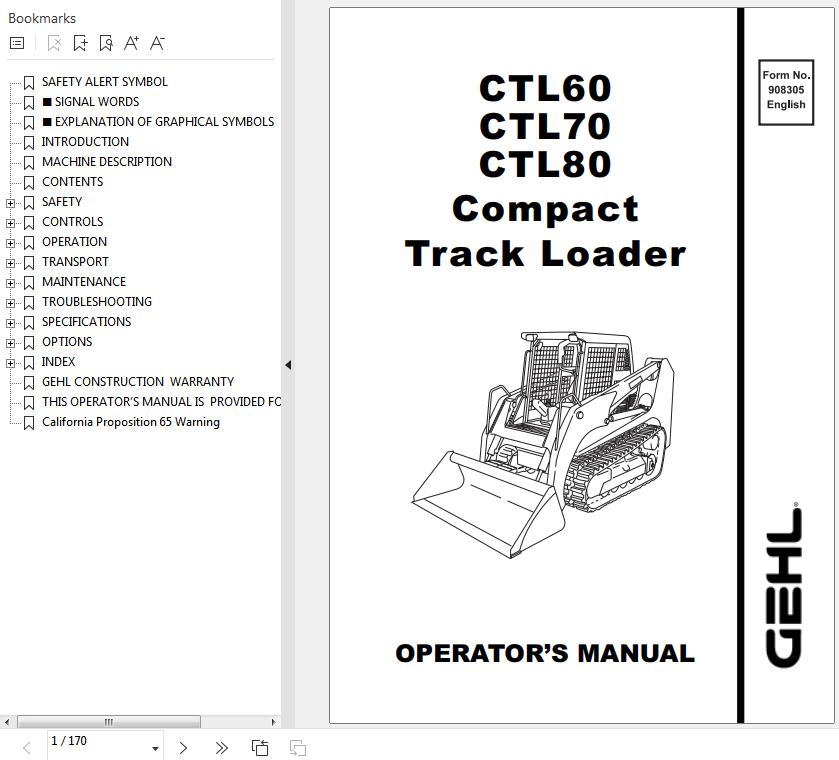Expand the SAFETY bookmark
The width and height of the screenshot is (839, 760).
[10, 203]
